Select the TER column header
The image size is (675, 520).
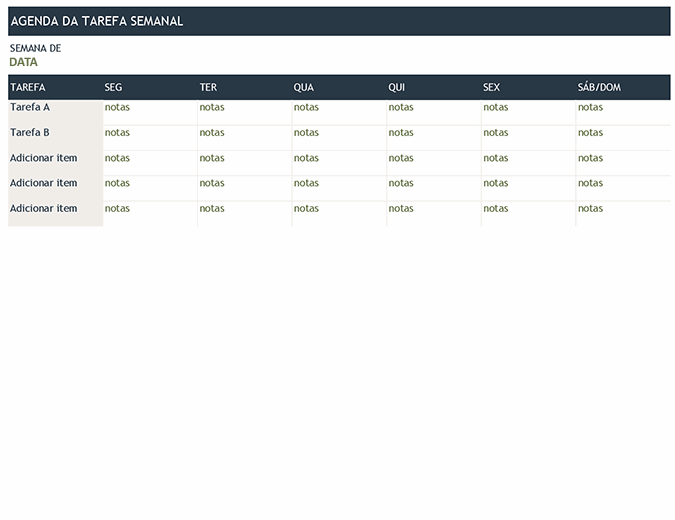click(x=208, y=87)
